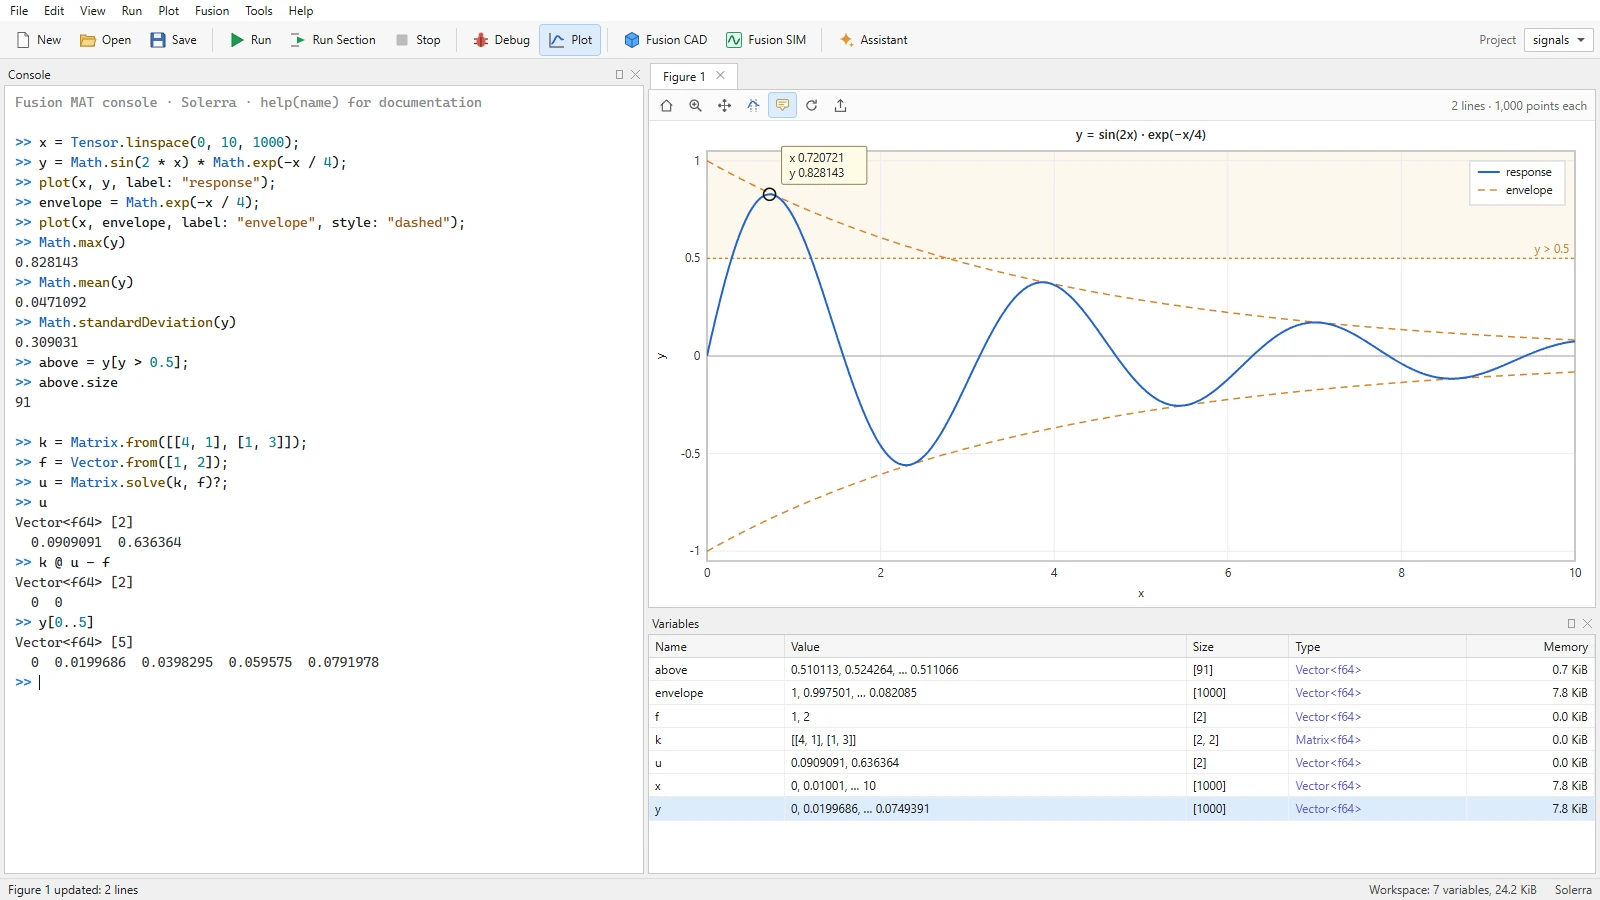Click the 'response' legend entry
Viewport: 1600px width, 900px height.
(x=1515, y=172)
